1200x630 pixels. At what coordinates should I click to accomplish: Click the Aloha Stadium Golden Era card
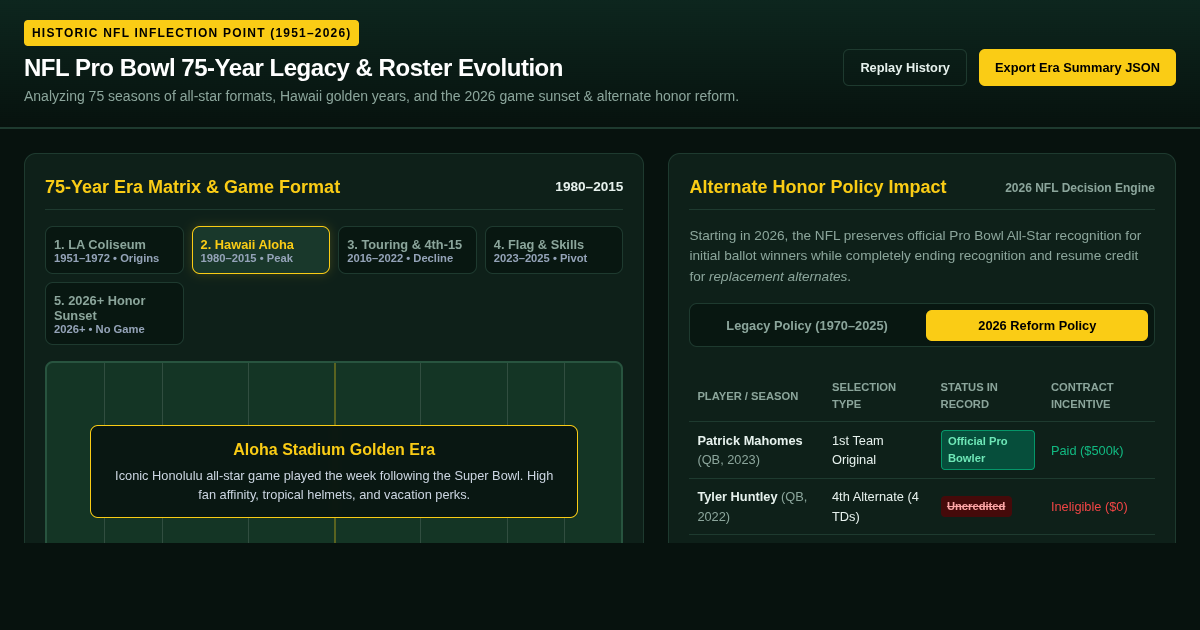point(334,471)
